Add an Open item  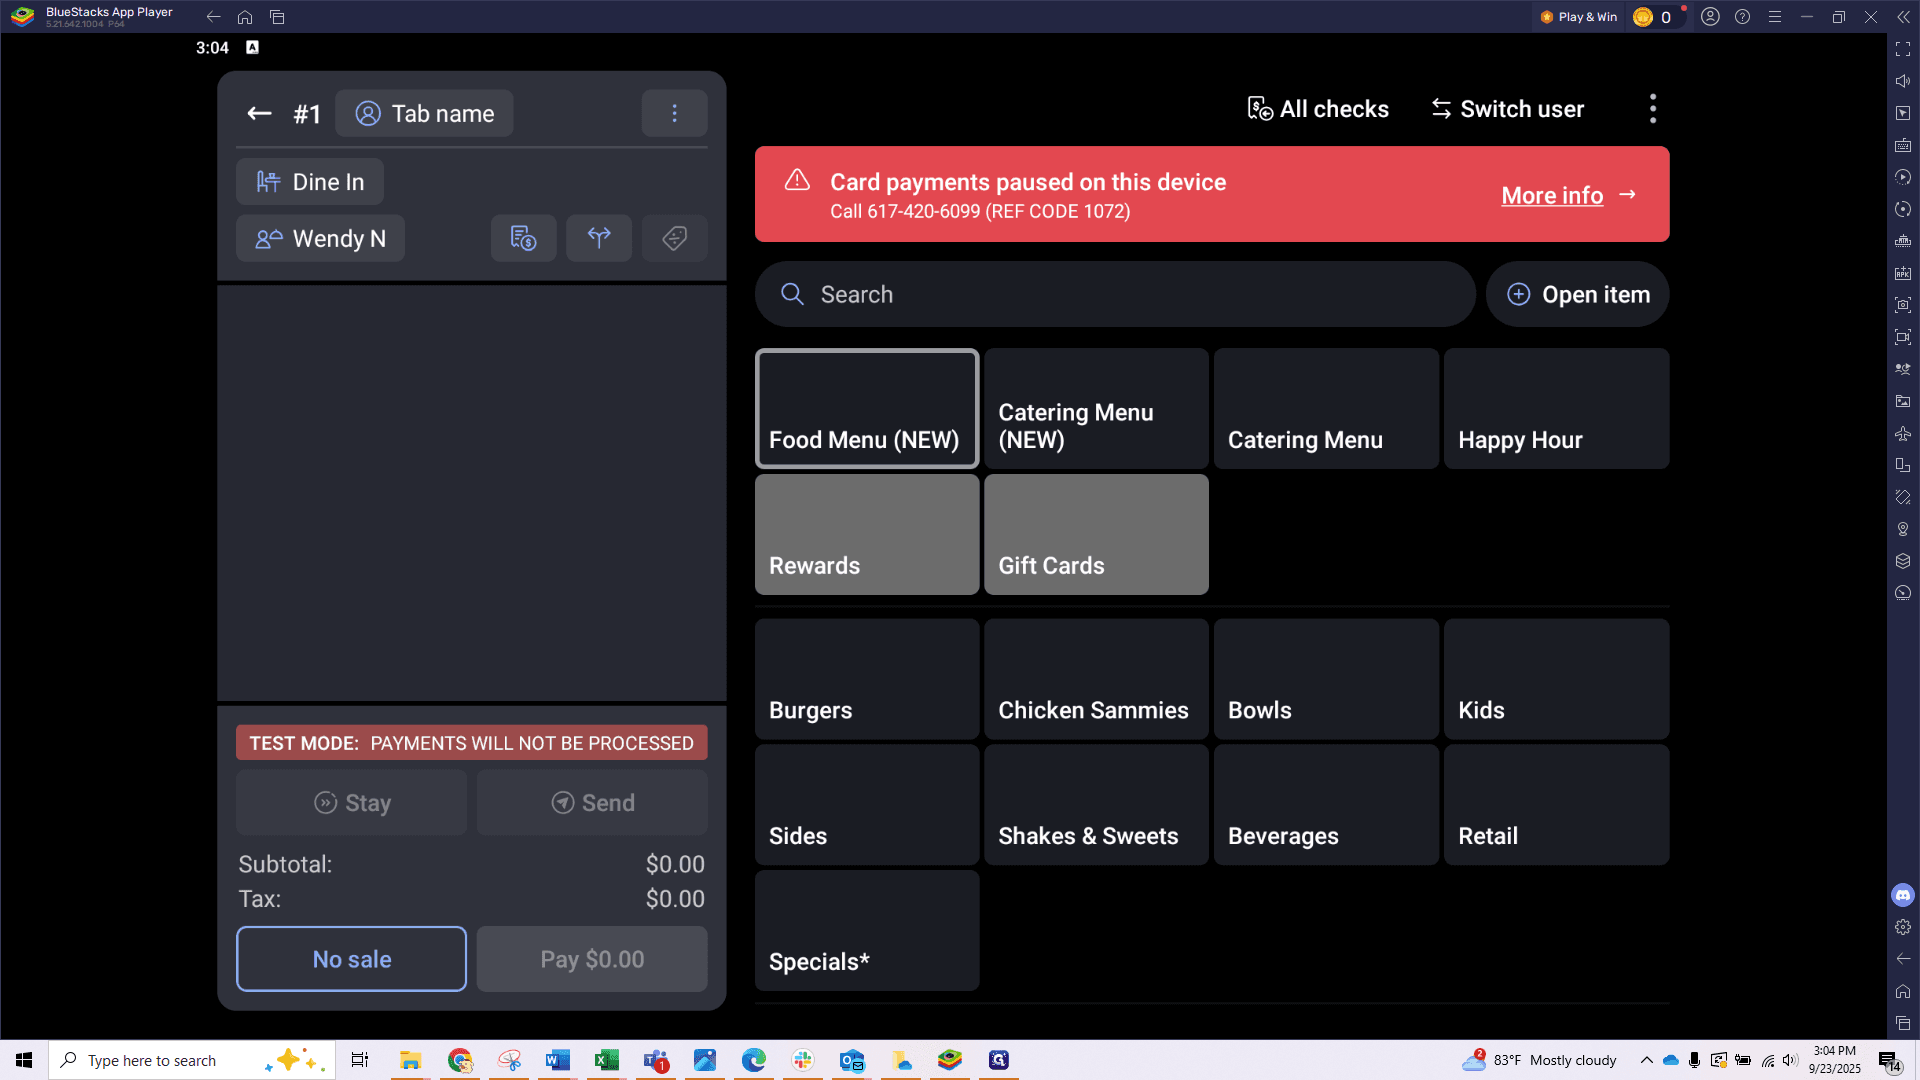click(x=1577, y=294)
